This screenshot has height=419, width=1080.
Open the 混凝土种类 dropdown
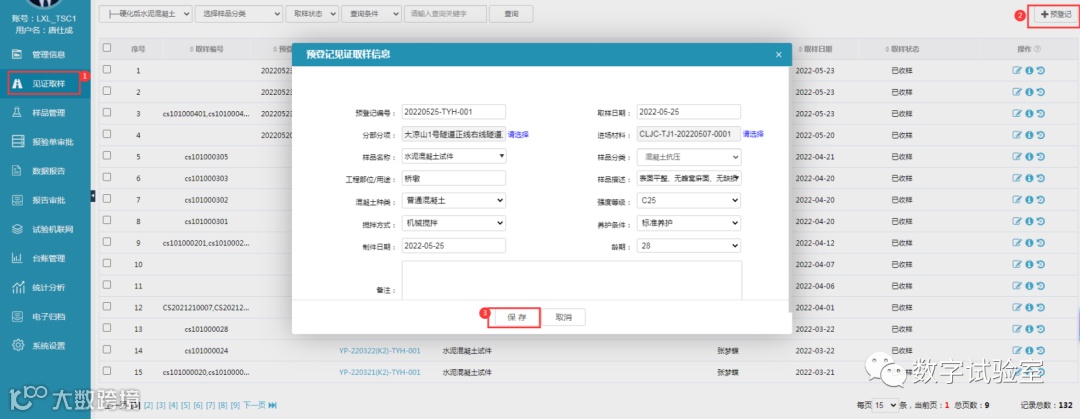(454, 201)
